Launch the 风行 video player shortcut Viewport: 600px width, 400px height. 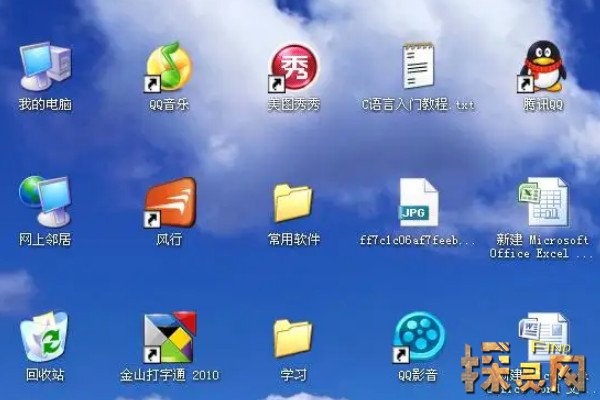168,202
